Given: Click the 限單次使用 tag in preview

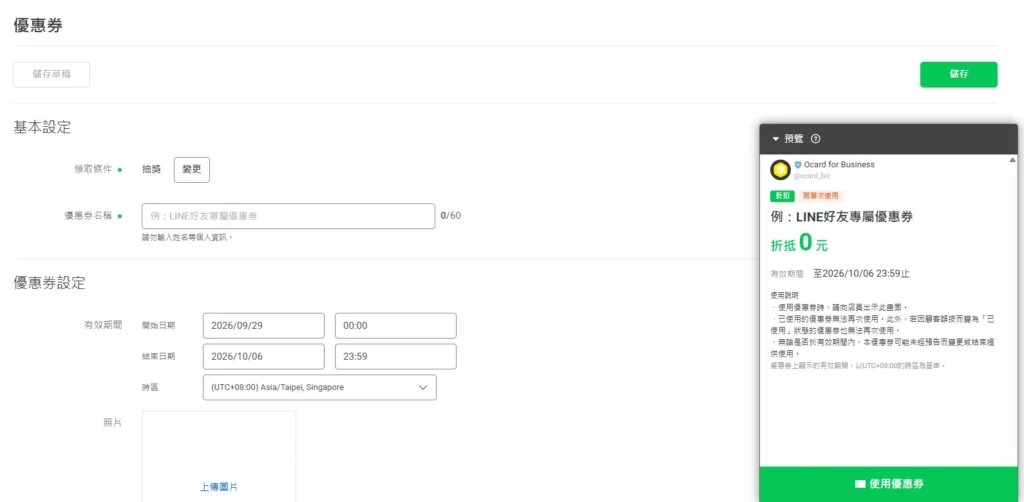Looking at the screenshot, I should coord(821,196).
